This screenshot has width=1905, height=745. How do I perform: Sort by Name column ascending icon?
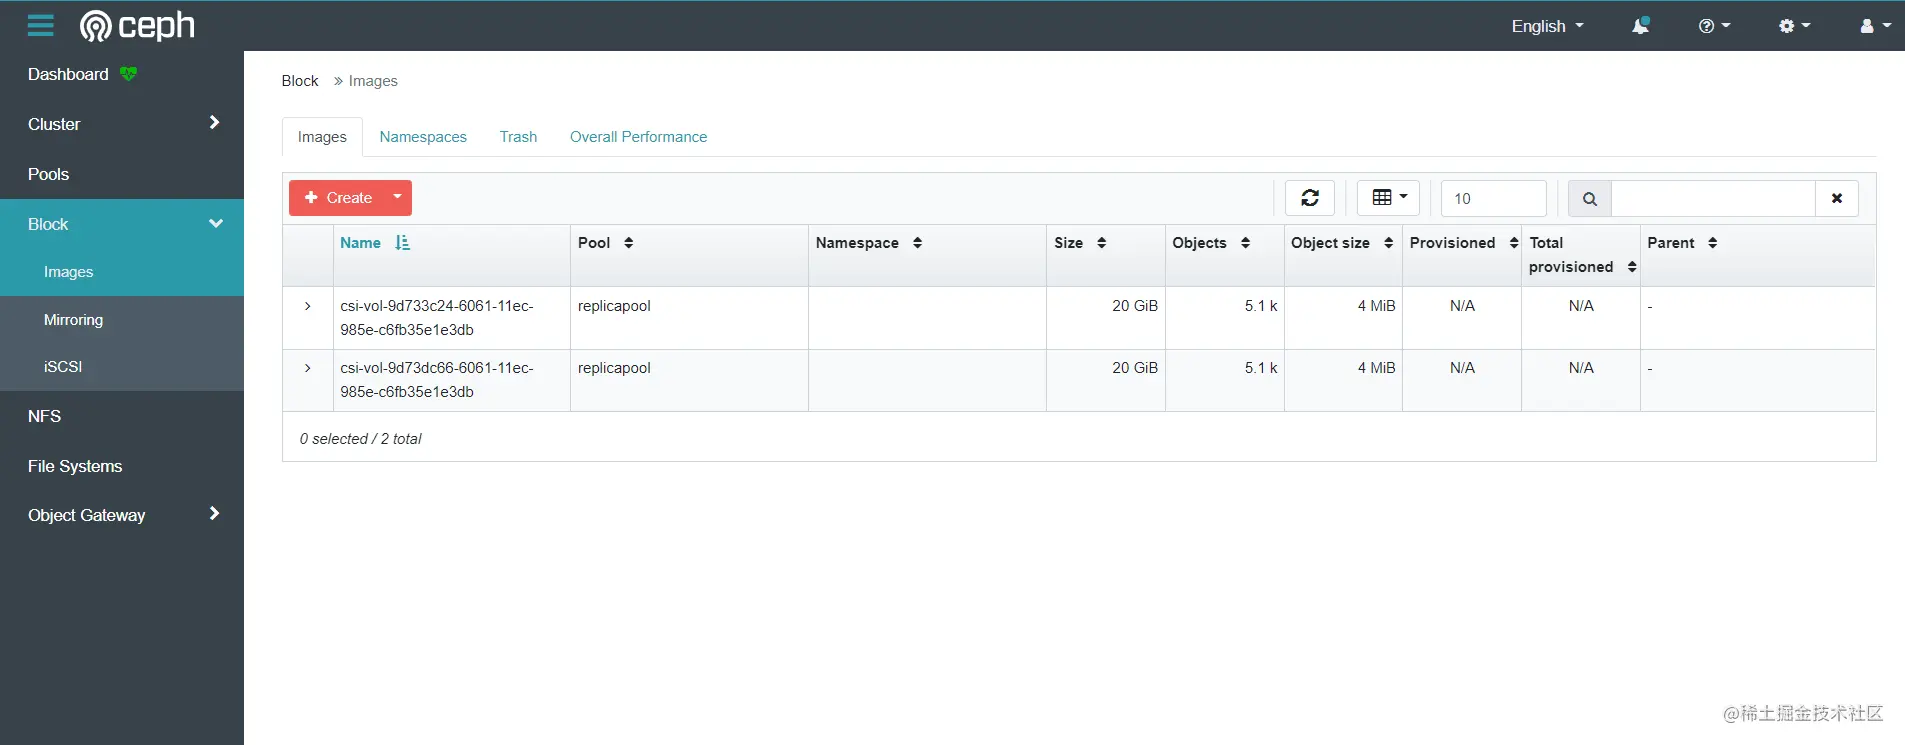[402, 243]
